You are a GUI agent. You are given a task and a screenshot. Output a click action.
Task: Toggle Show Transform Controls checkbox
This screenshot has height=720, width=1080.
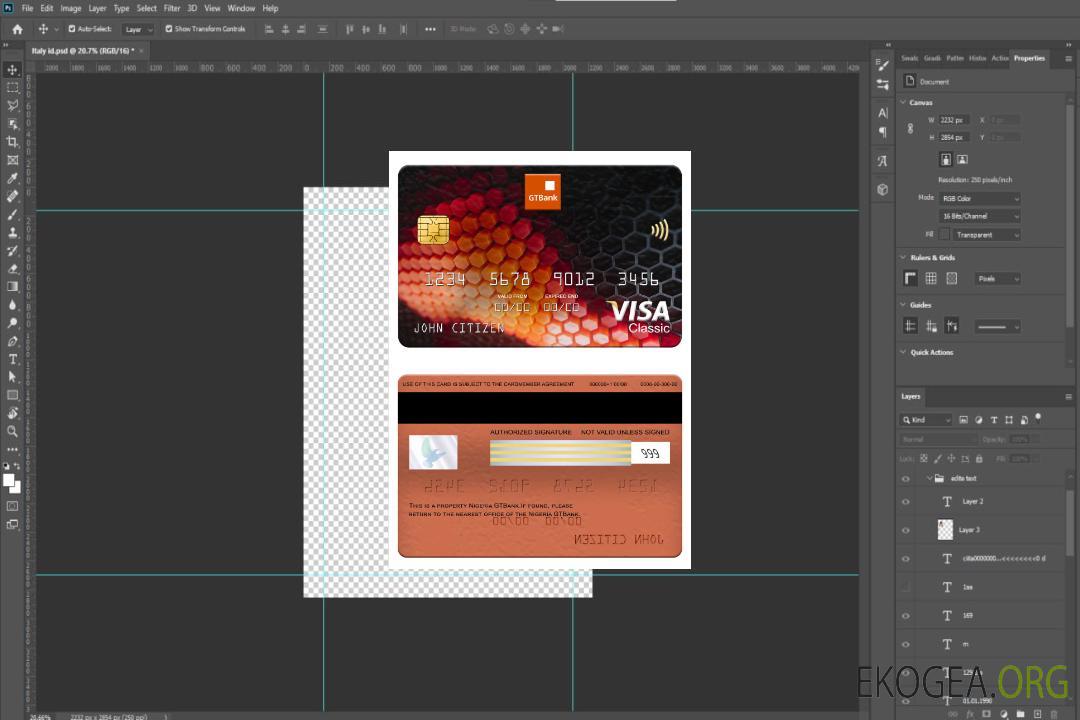[x=169, y=29]
